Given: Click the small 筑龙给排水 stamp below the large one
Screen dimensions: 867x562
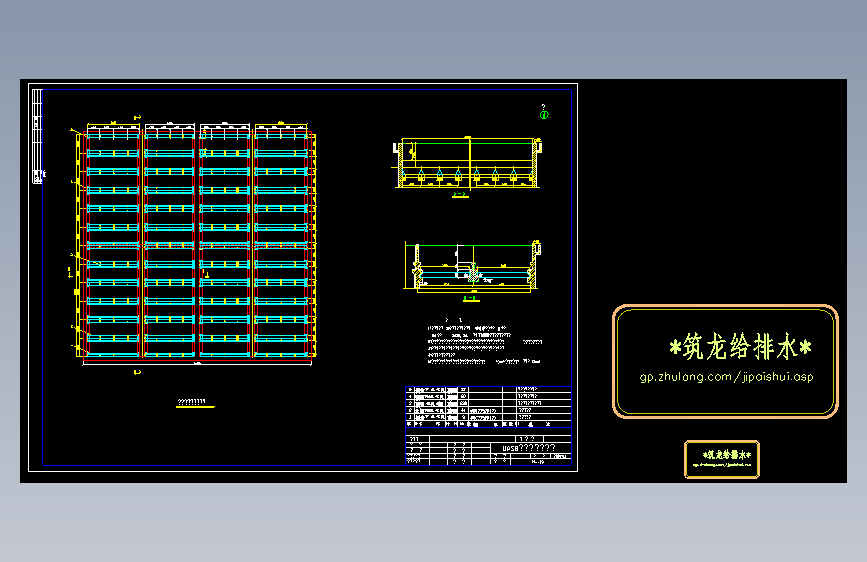Looking at the screenshot, I should 722,459.
